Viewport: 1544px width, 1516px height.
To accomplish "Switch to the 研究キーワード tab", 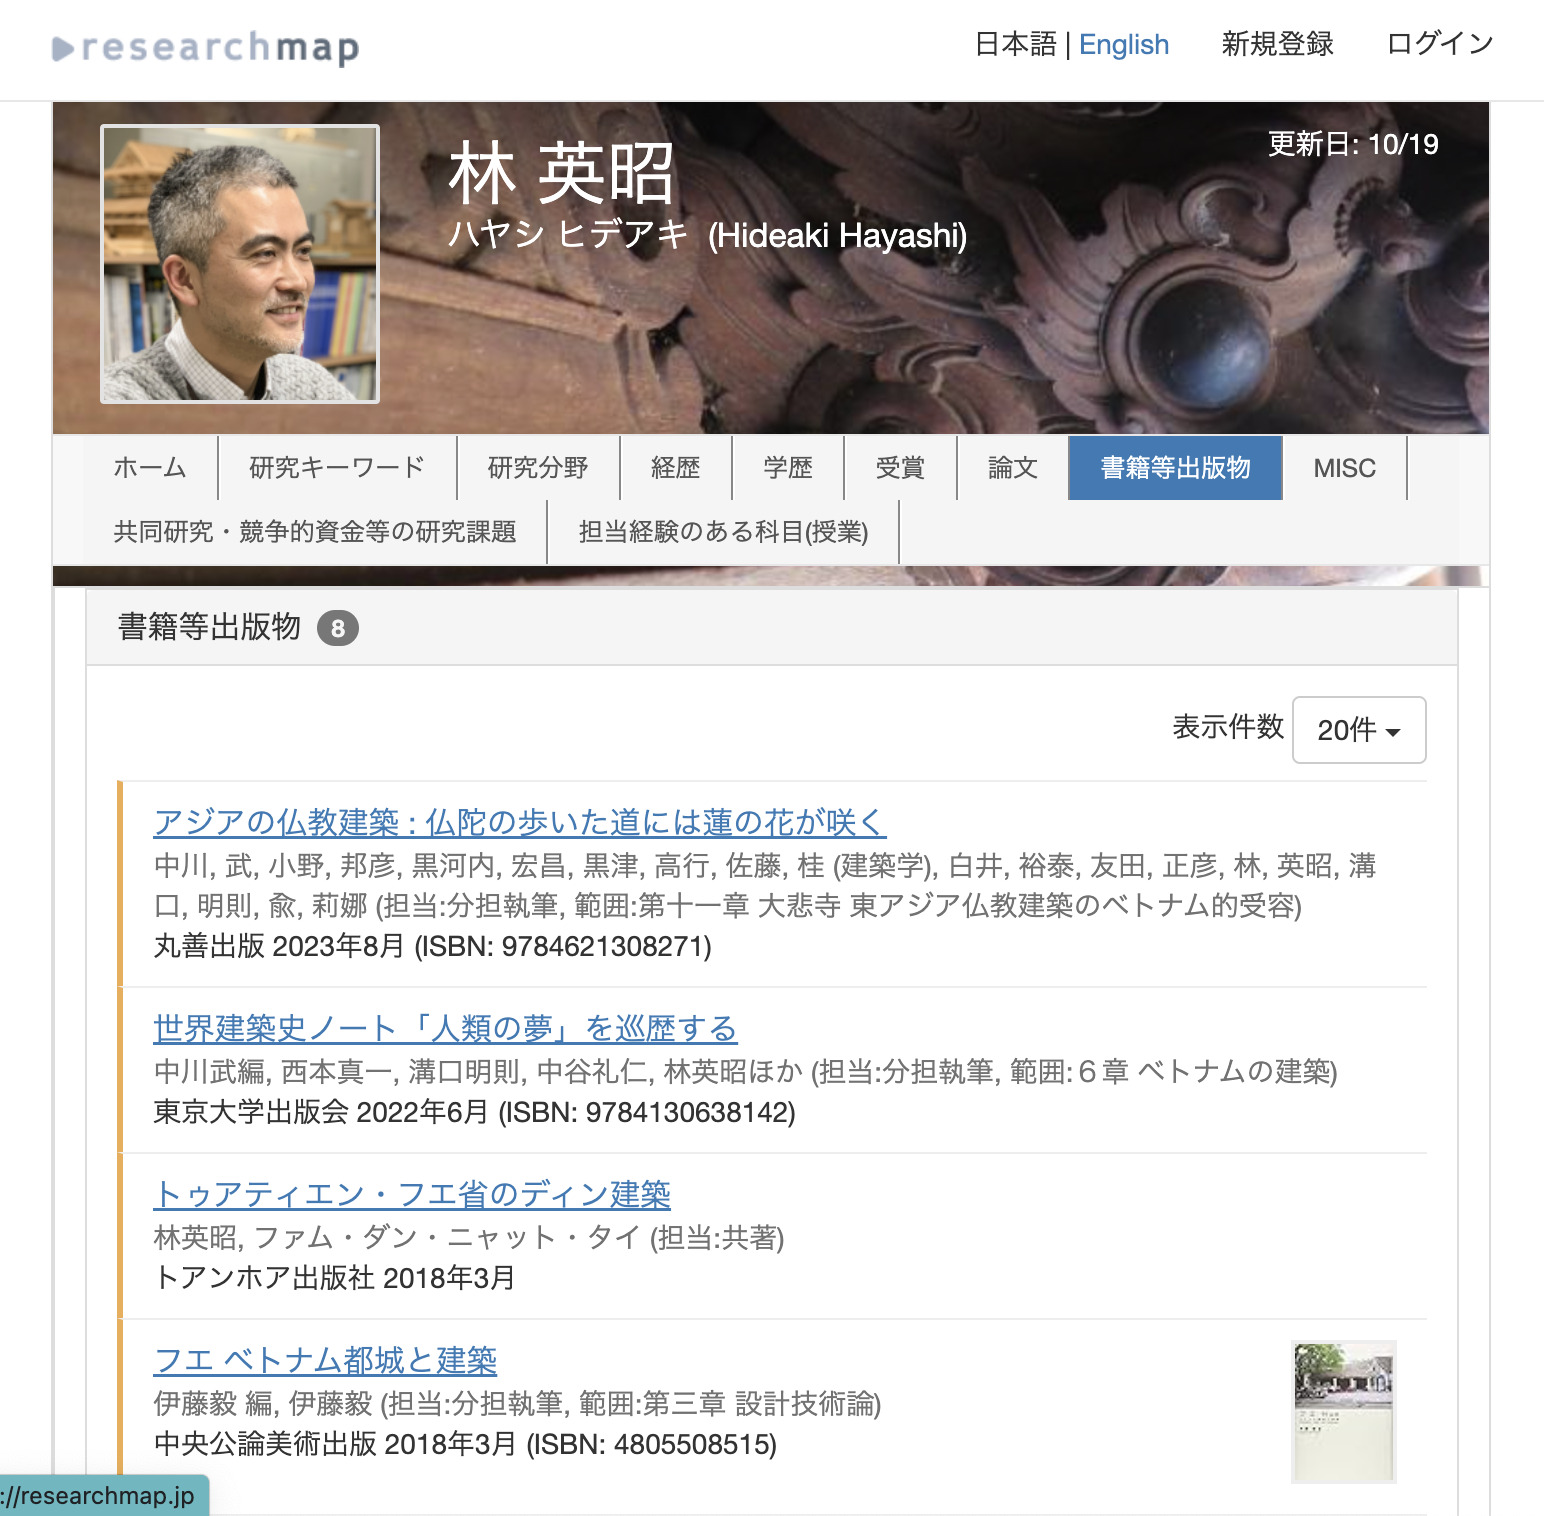I will 337,468.
